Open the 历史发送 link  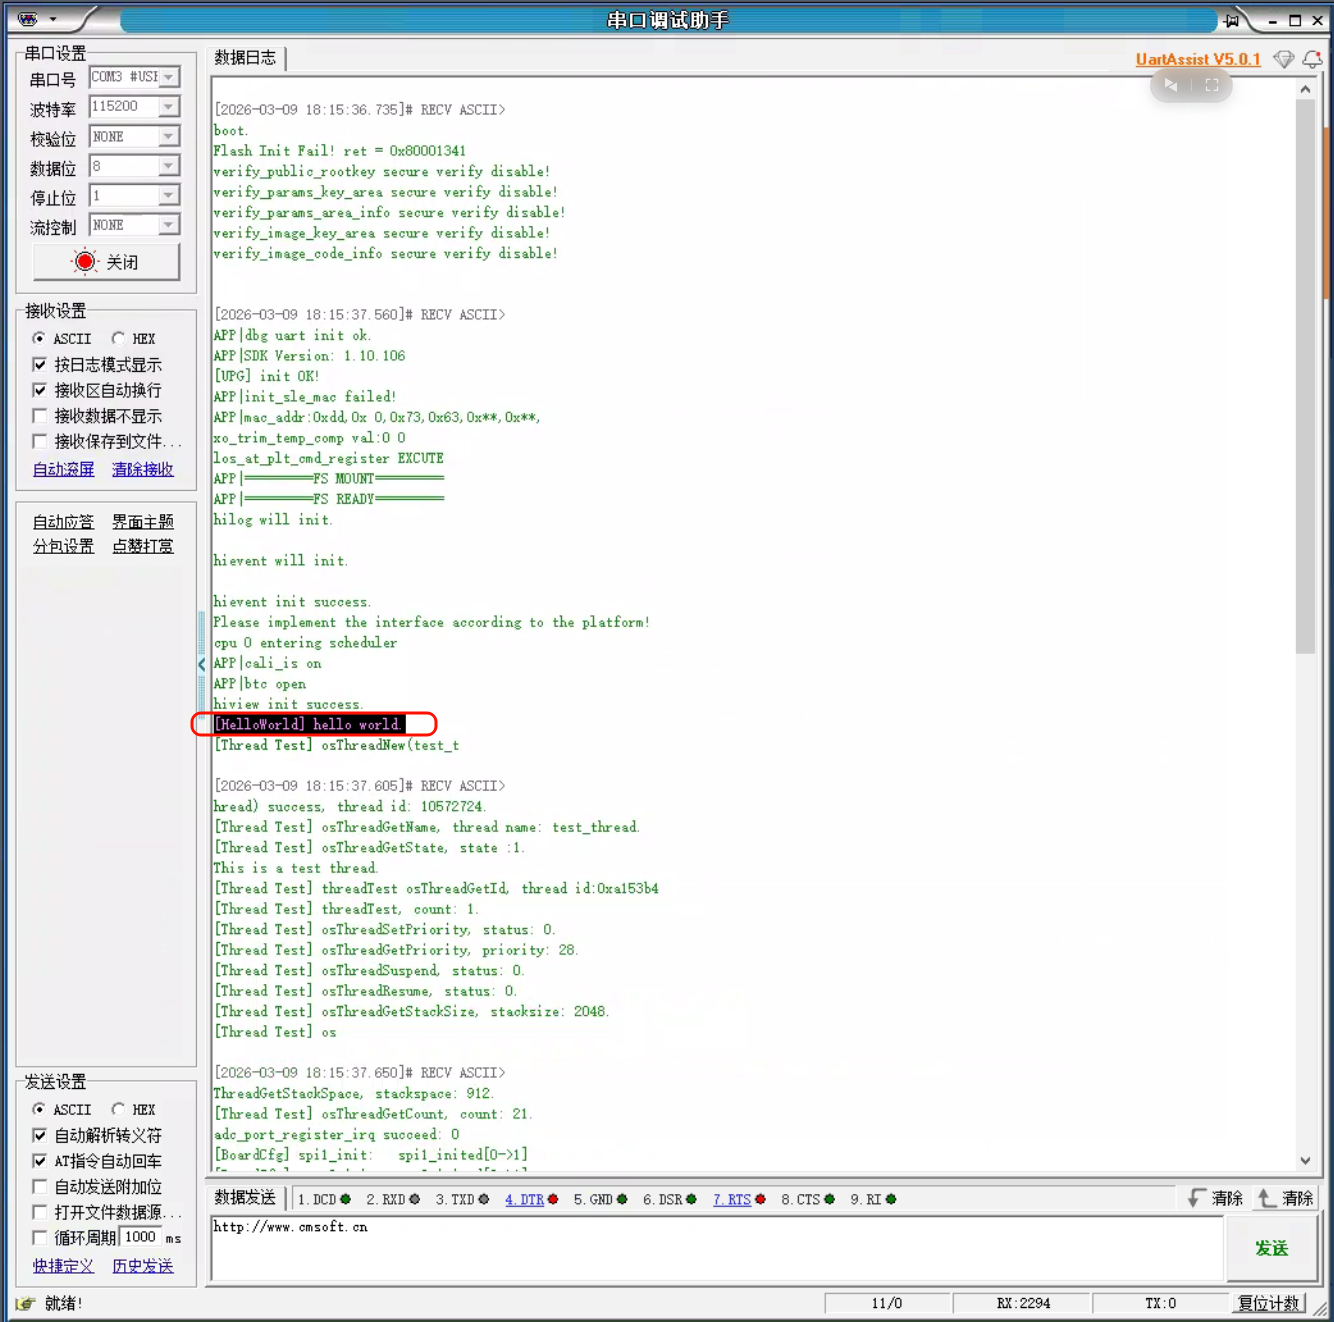(x=143, y=1266)
